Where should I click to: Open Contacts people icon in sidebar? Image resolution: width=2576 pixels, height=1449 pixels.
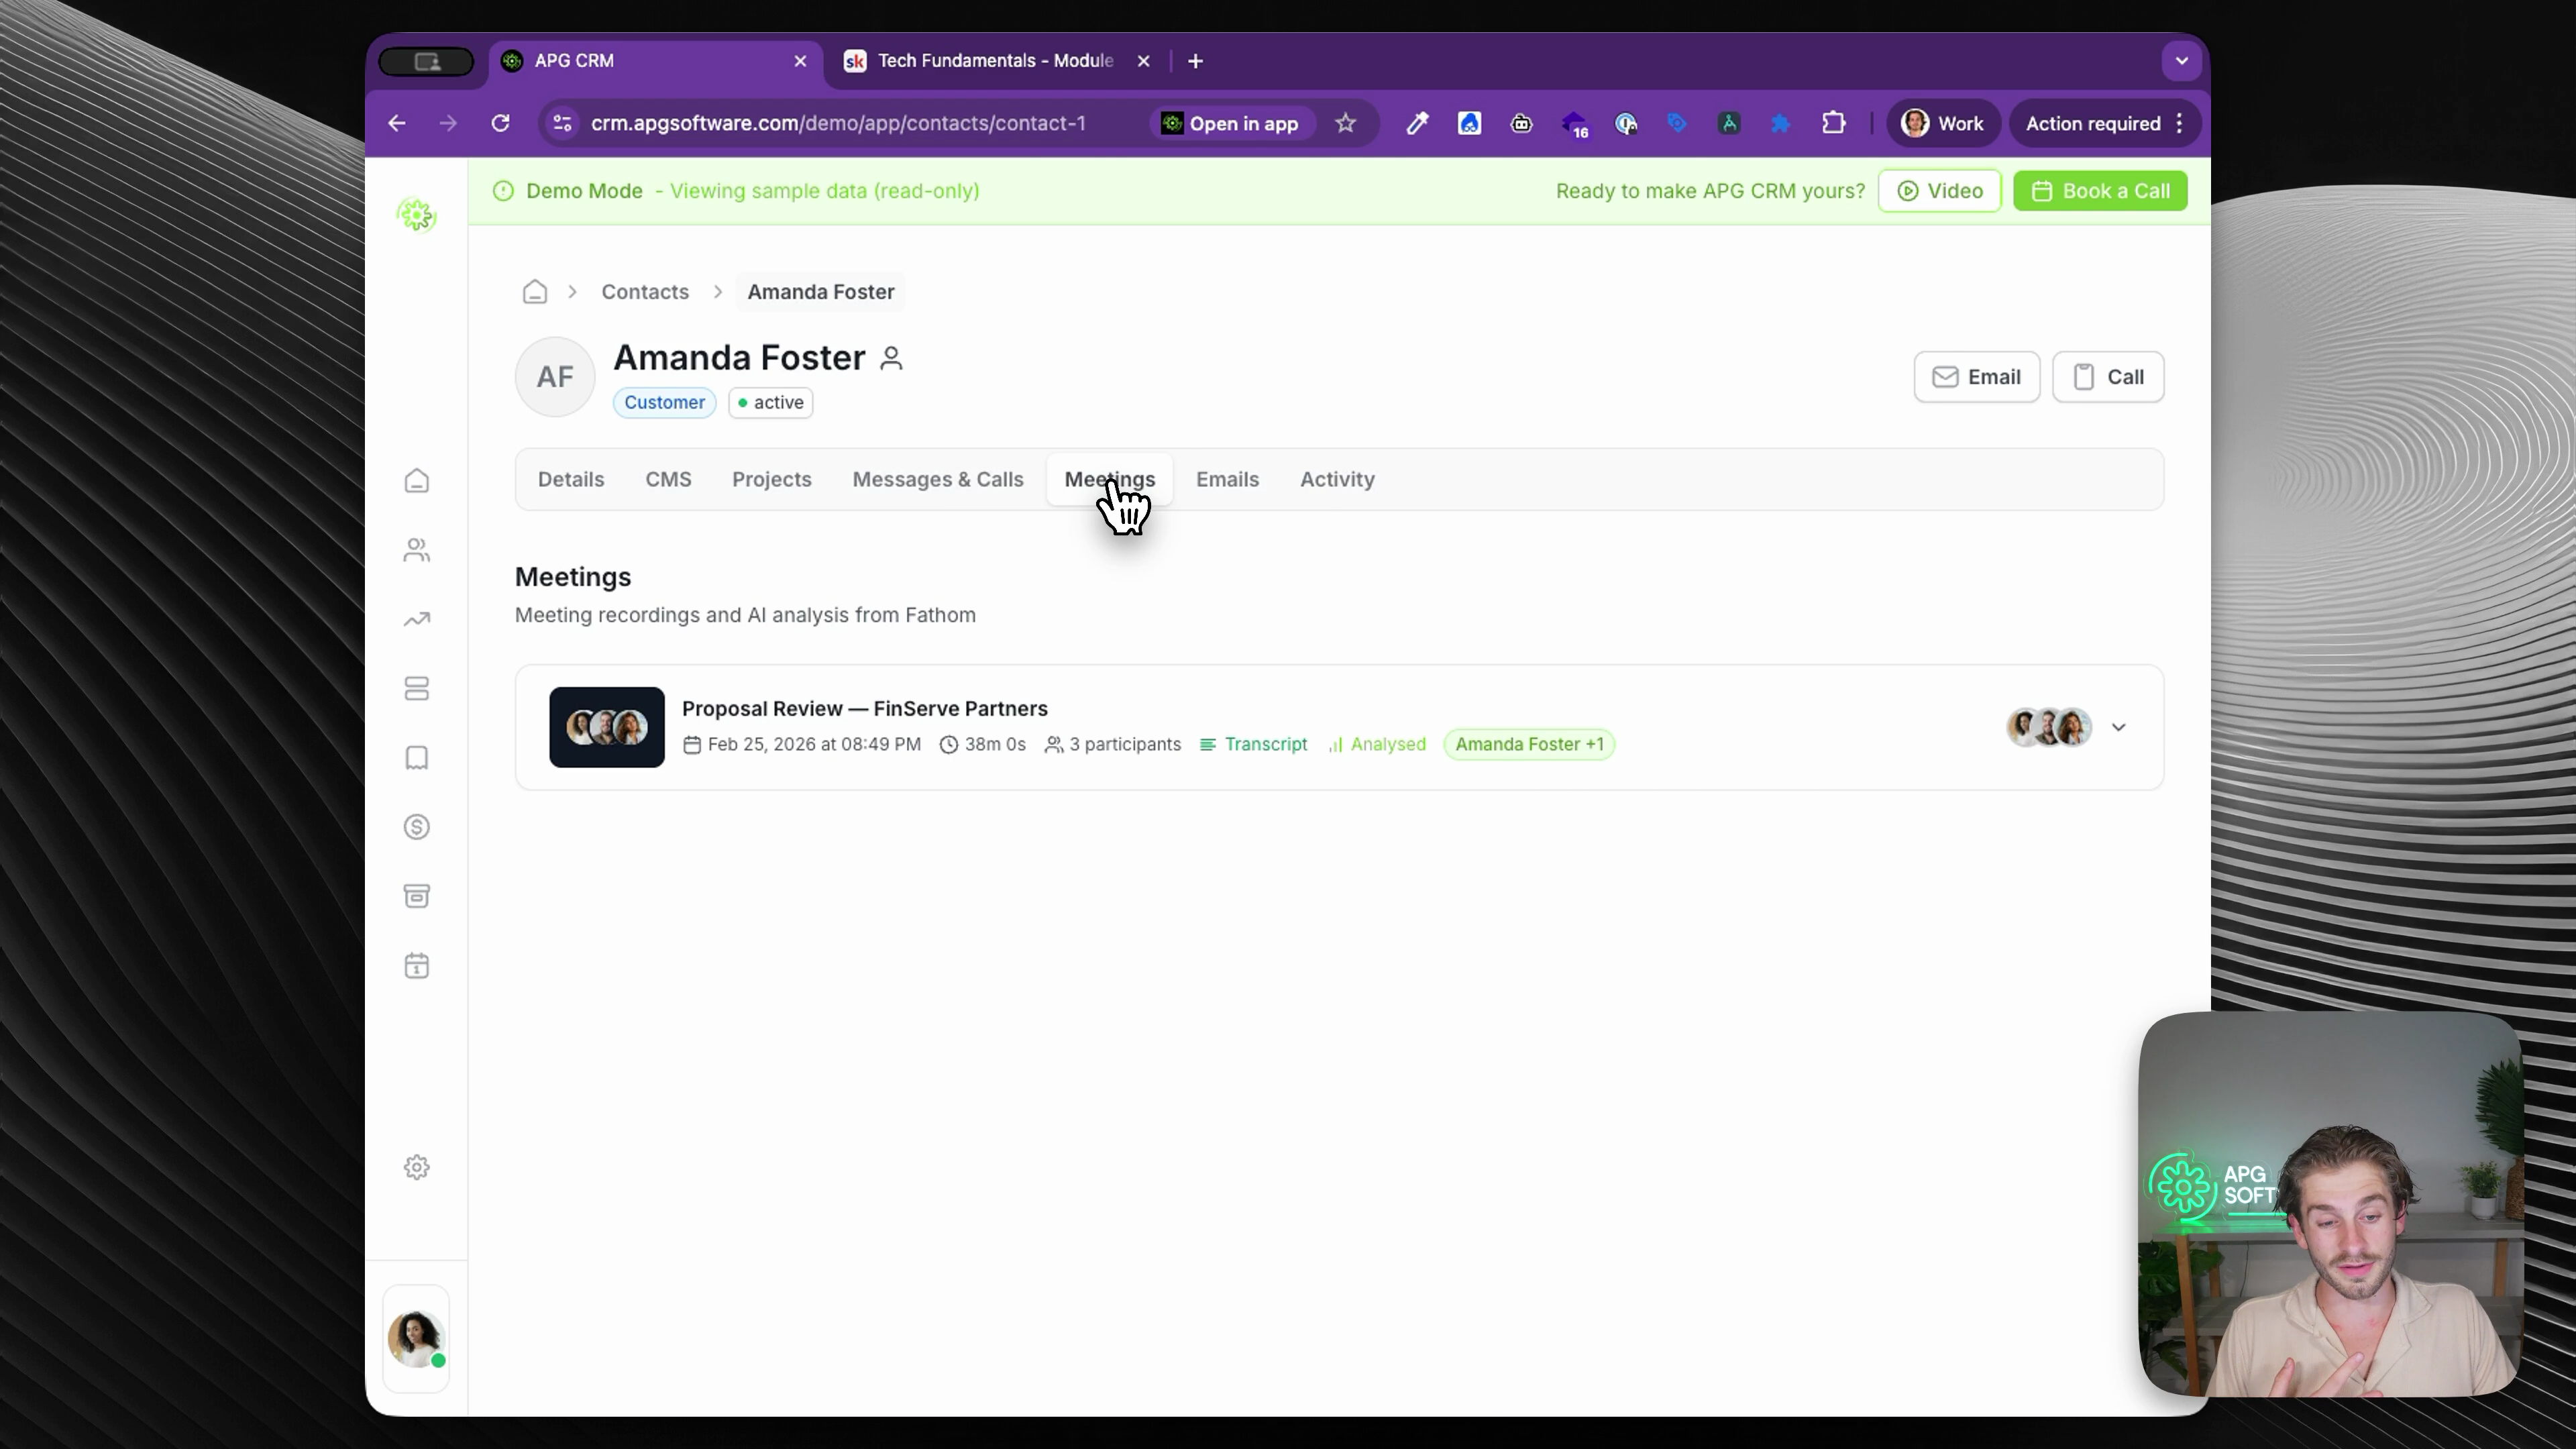pos(416,550)
